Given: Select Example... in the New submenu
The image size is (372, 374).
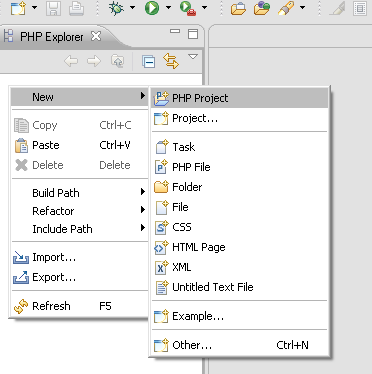Looking at the screenshot, I should tap(239, 316).
